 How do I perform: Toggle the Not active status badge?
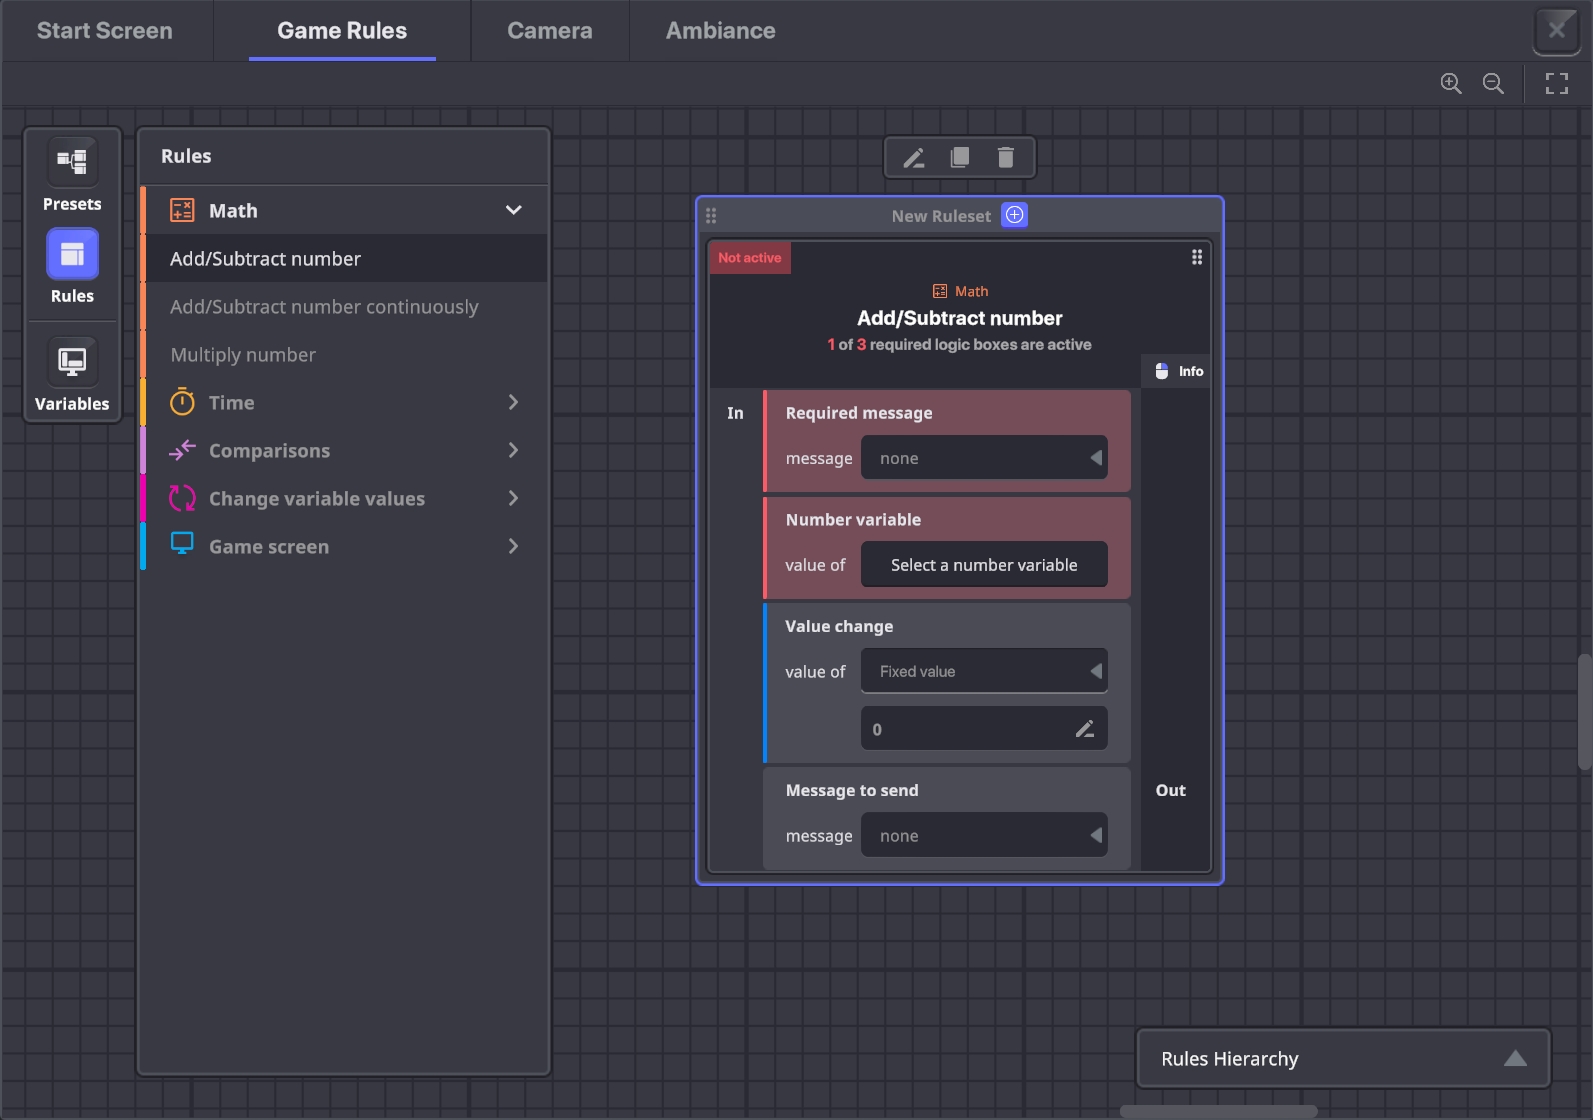pos(749,258)
